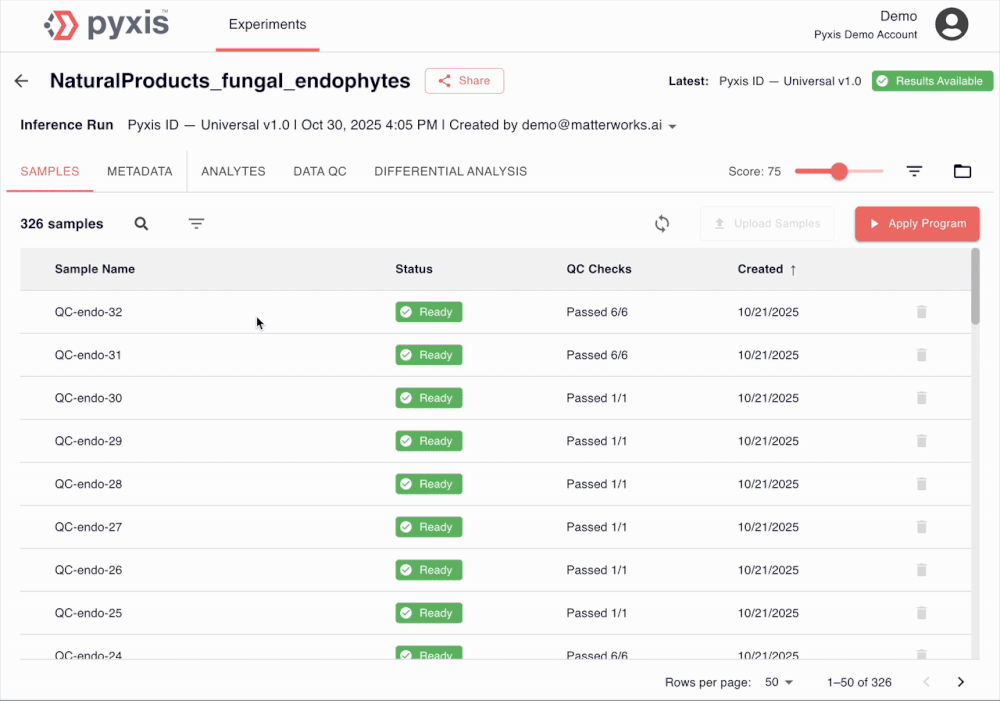Open the DIFFERENTIAL ANALYSIS tab

[450, 171]
